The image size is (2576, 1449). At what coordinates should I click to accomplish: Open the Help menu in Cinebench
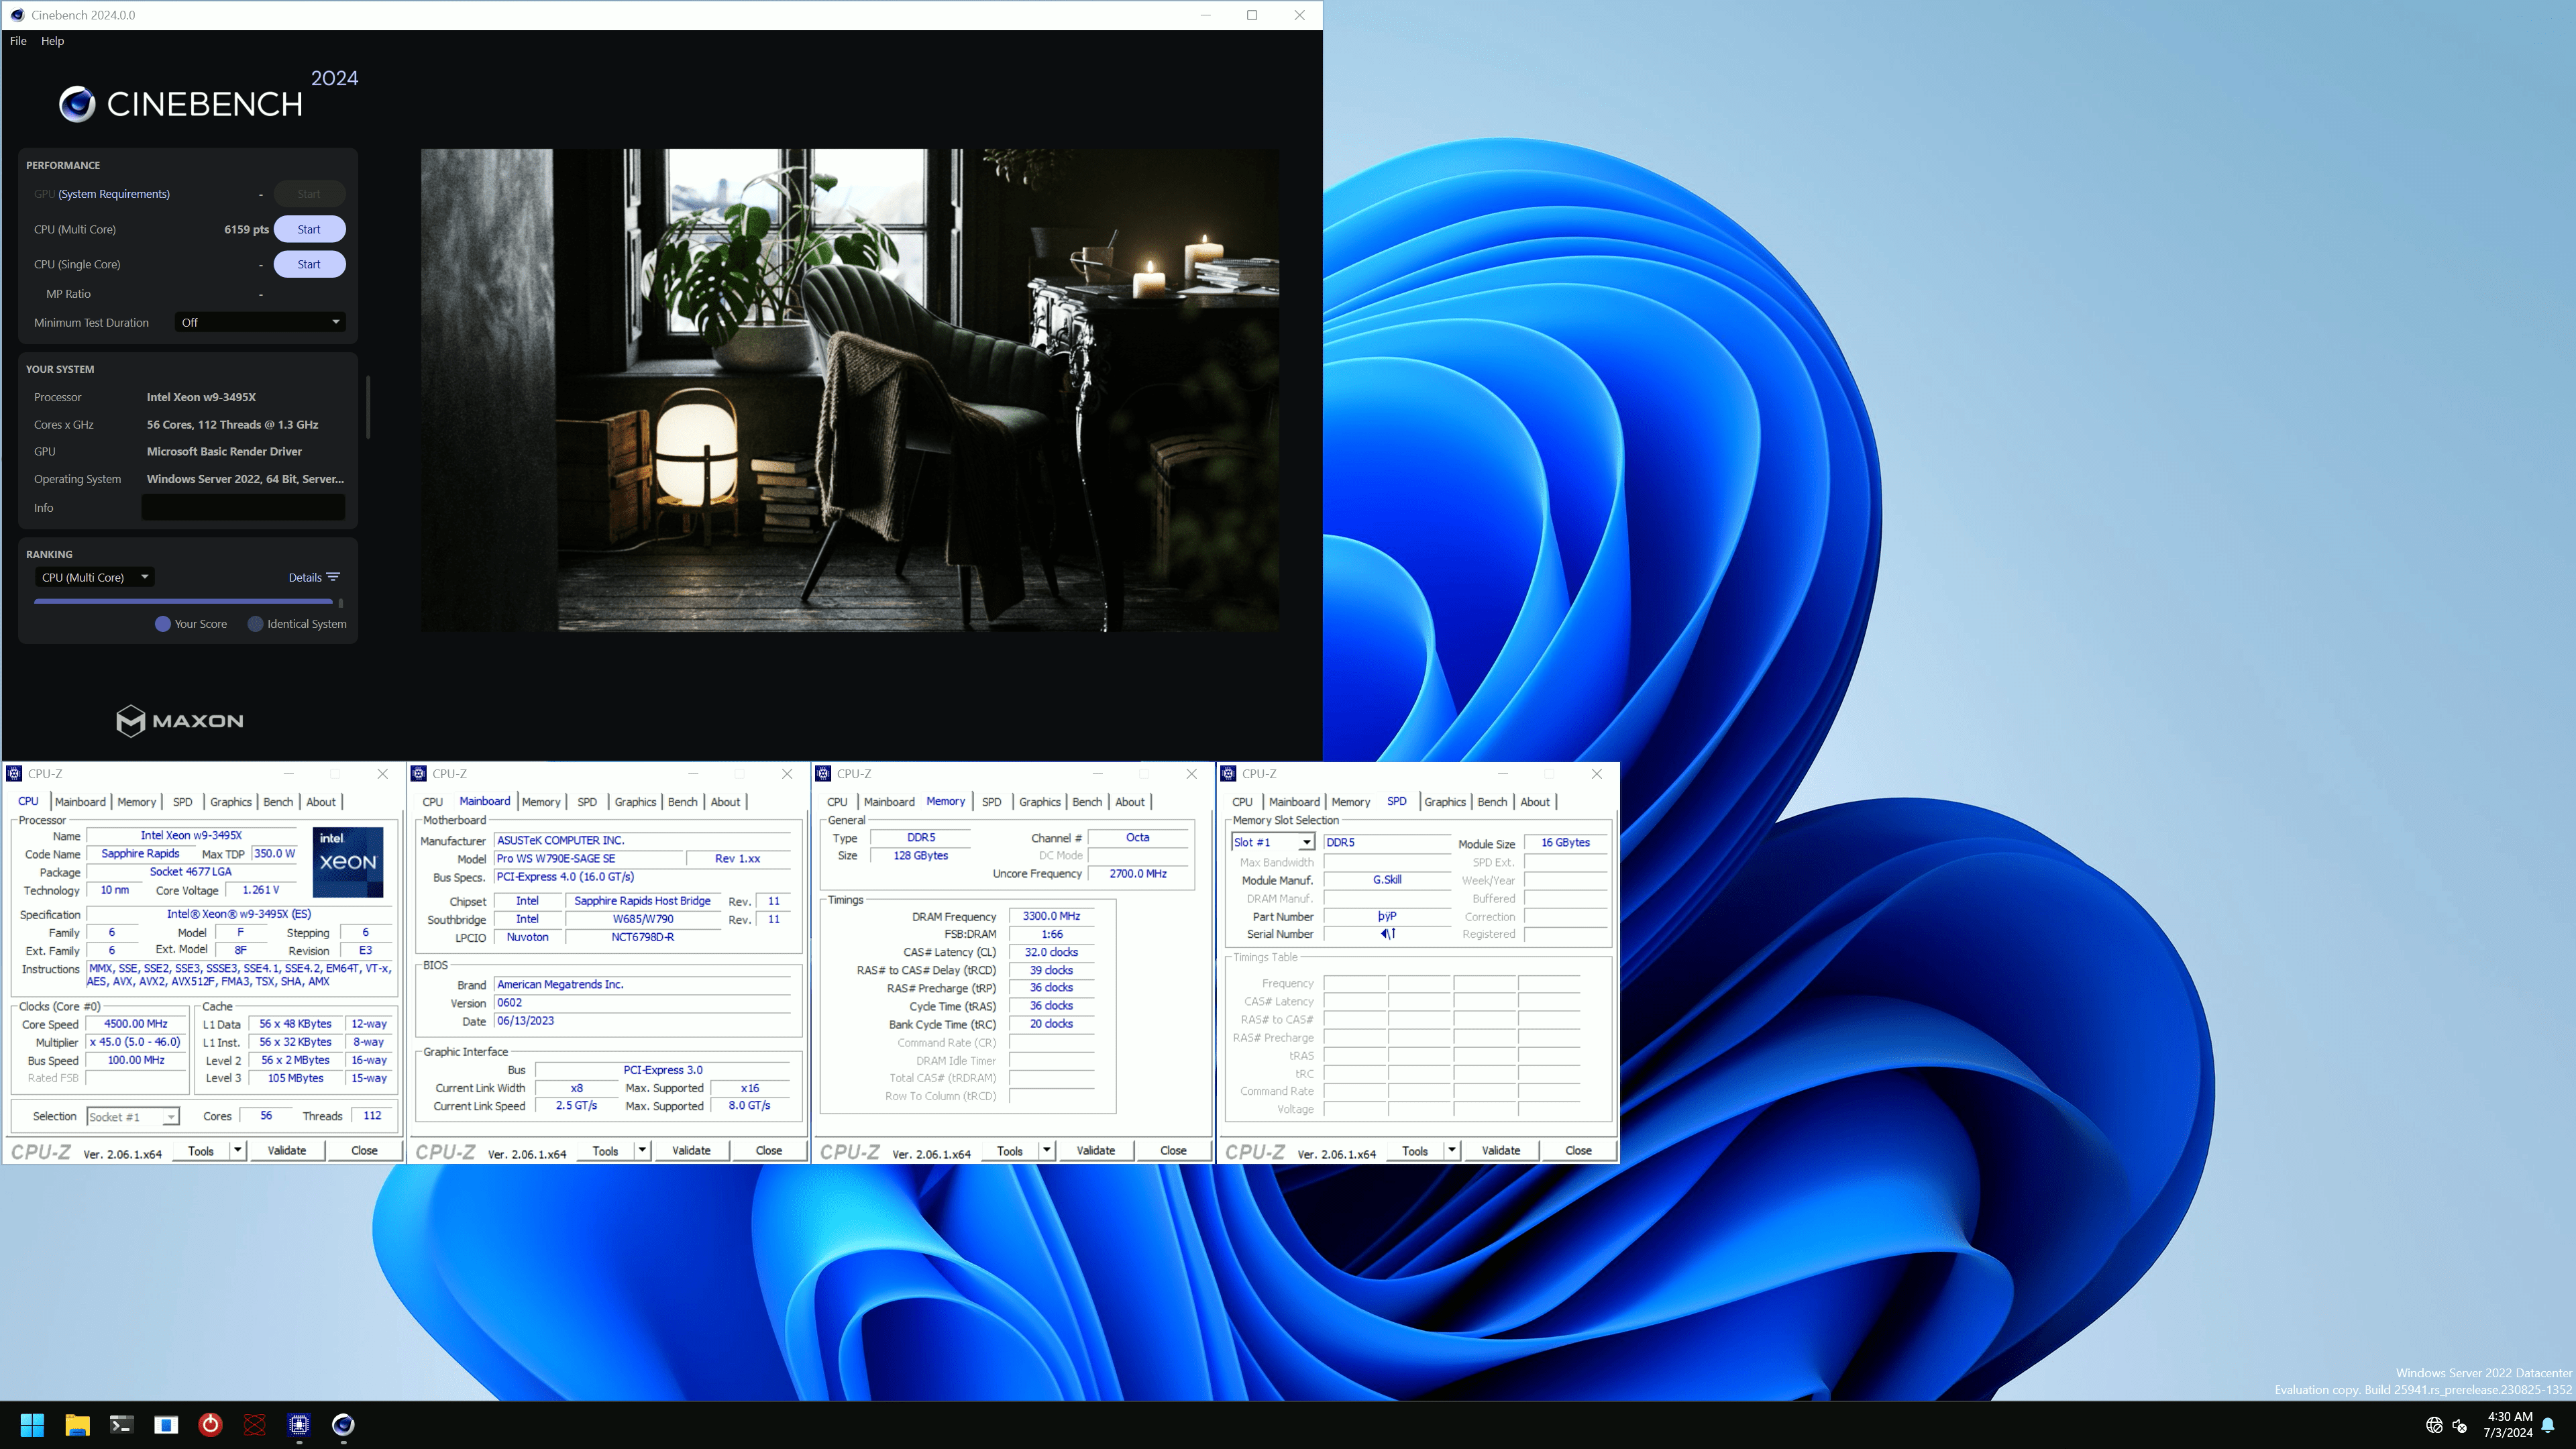pos(52,41)
